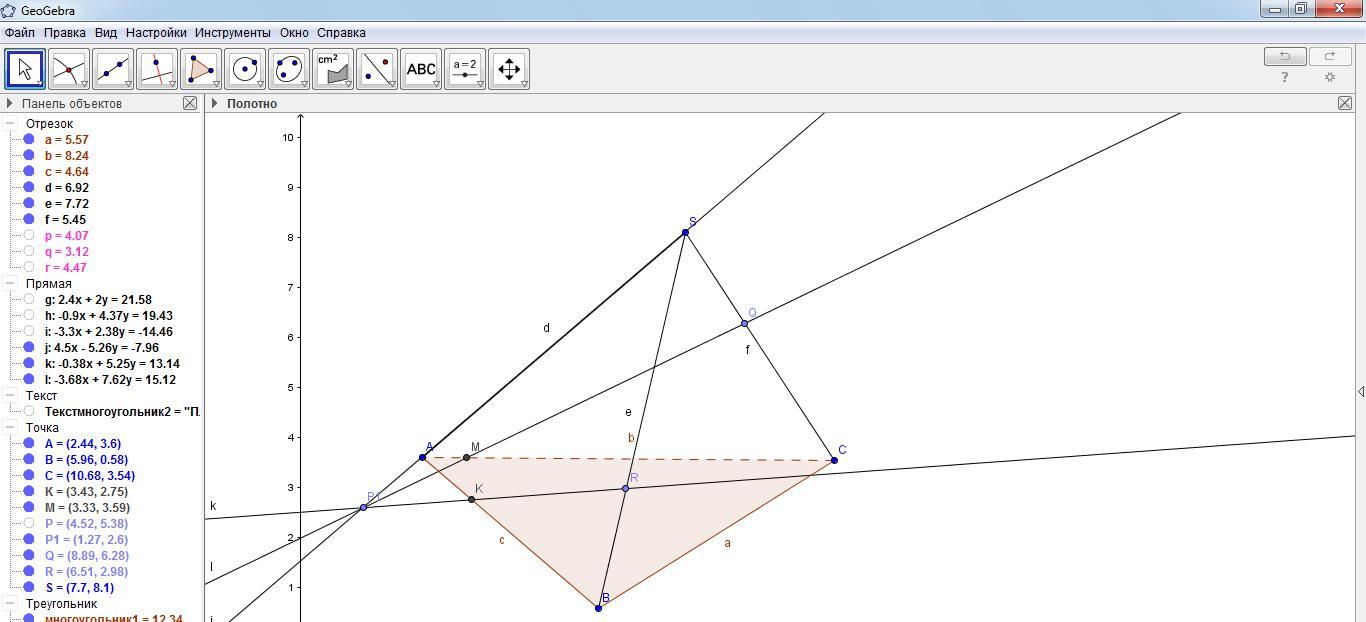Select line 'l: -3.68x + 7.62y = 15.12'
Viewport: 1366px width, 622px height.
click(110, 380)
